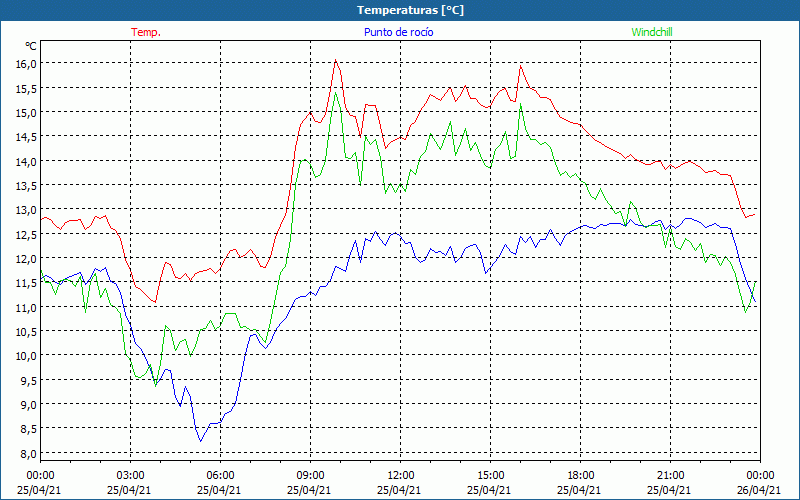Click the 8,0 y-axis value
The height and width of the screenshot is (500, 800).
pyautogui.click(x=28, y=453)
